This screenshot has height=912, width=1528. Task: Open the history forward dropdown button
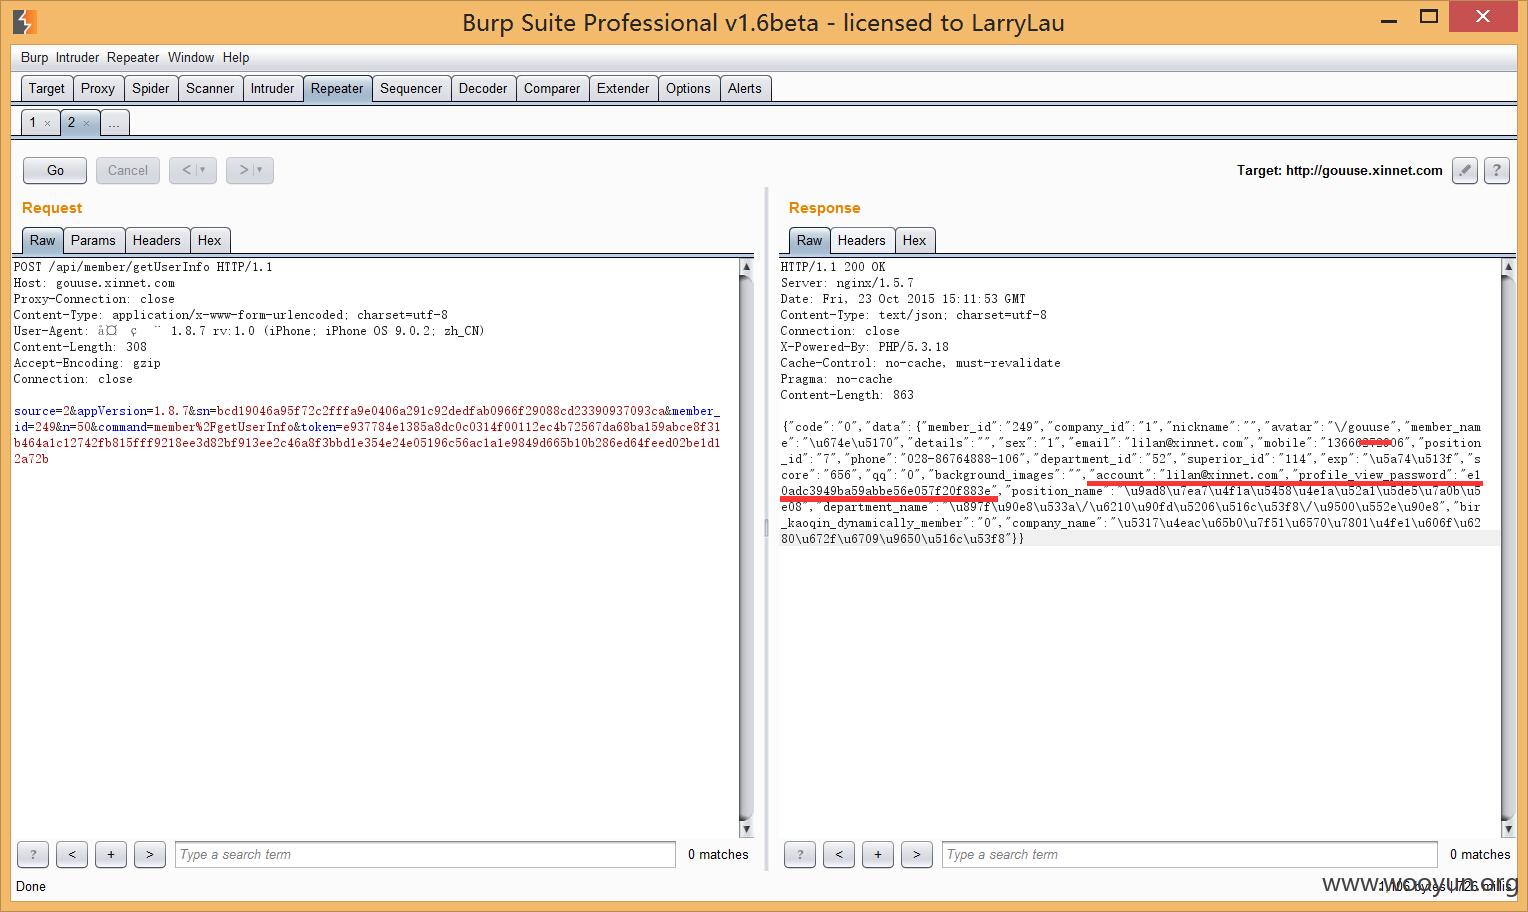(x=250, y=170)
